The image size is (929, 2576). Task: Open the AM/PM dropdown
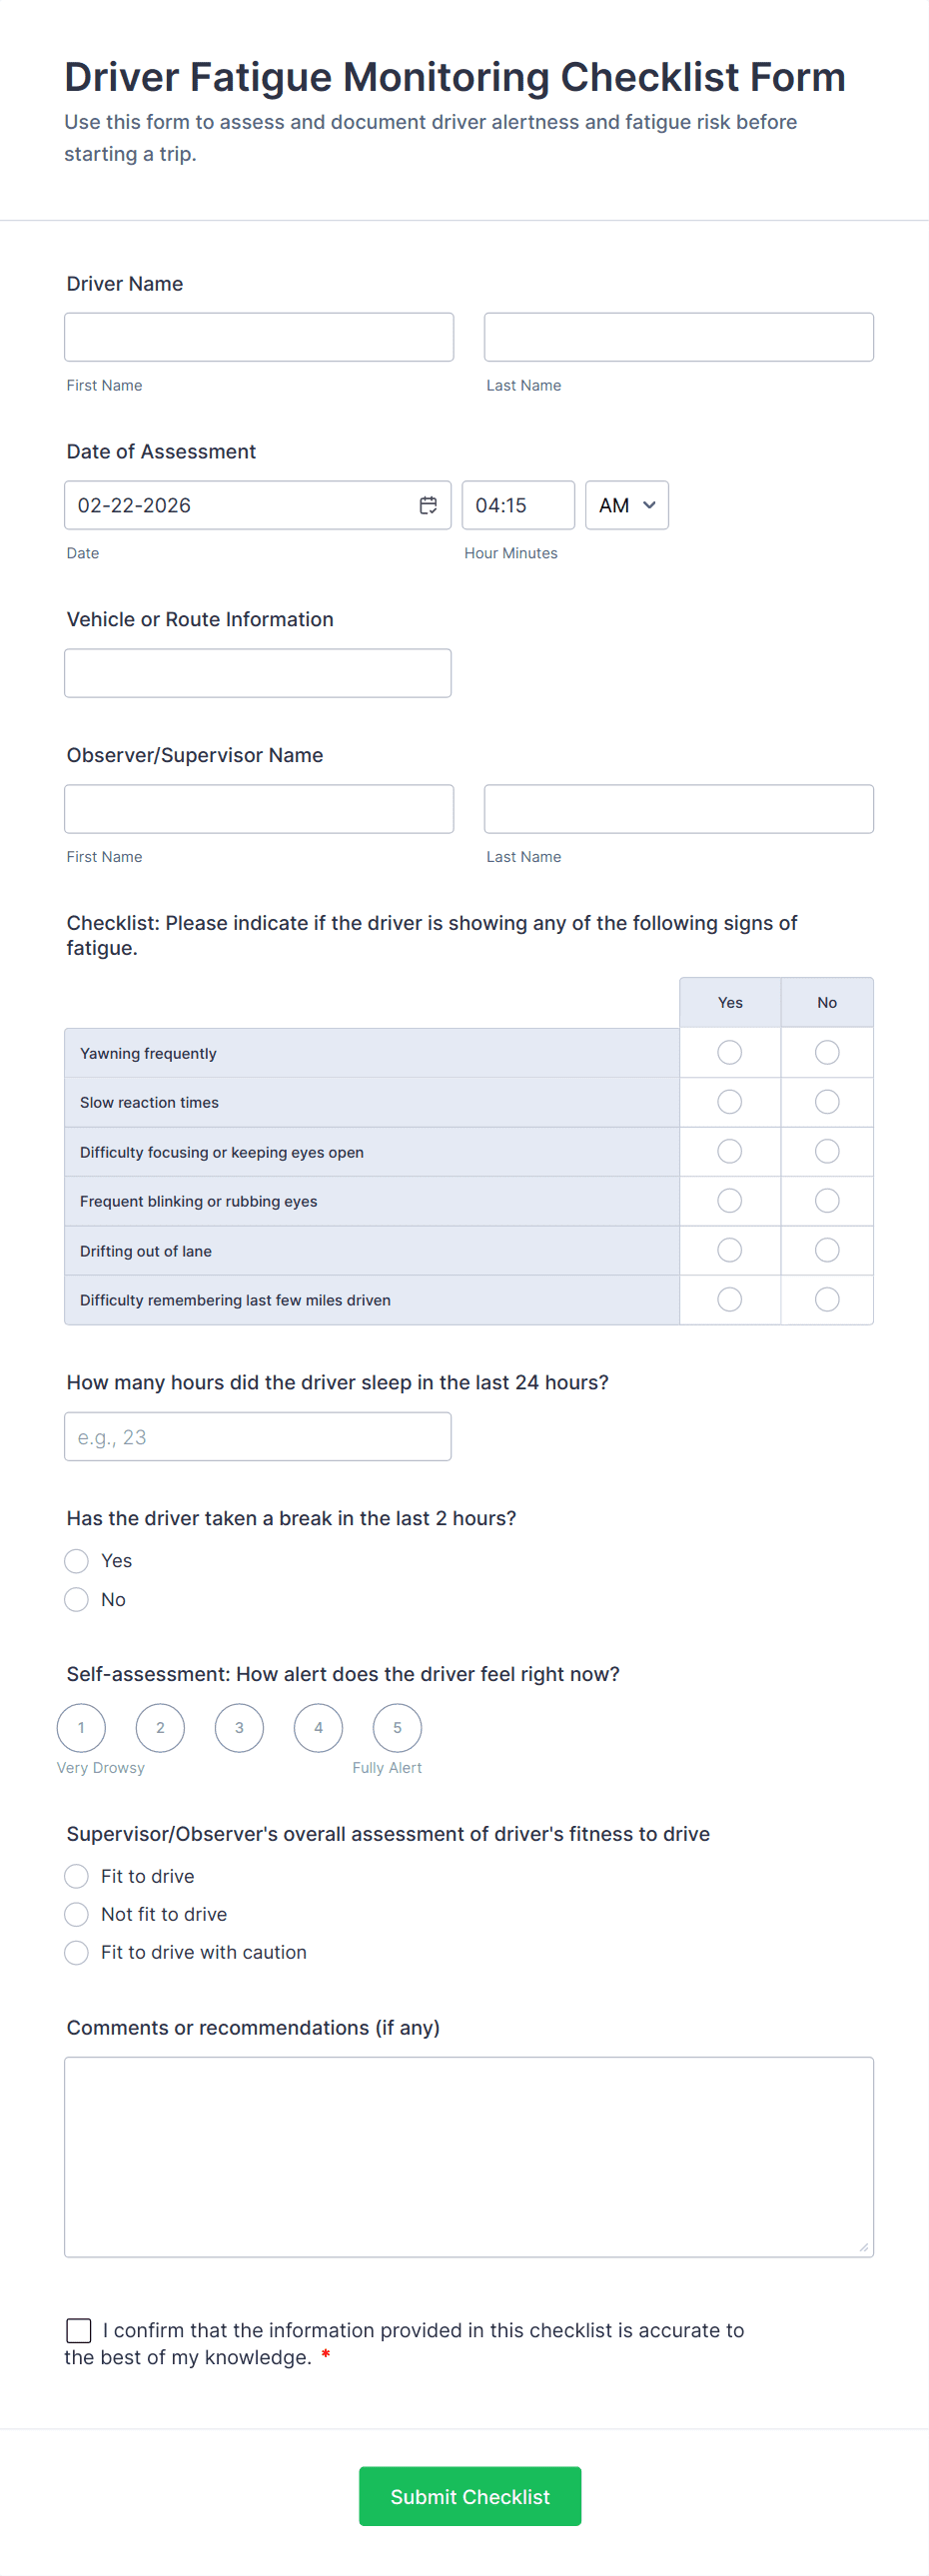pos(626,505)
